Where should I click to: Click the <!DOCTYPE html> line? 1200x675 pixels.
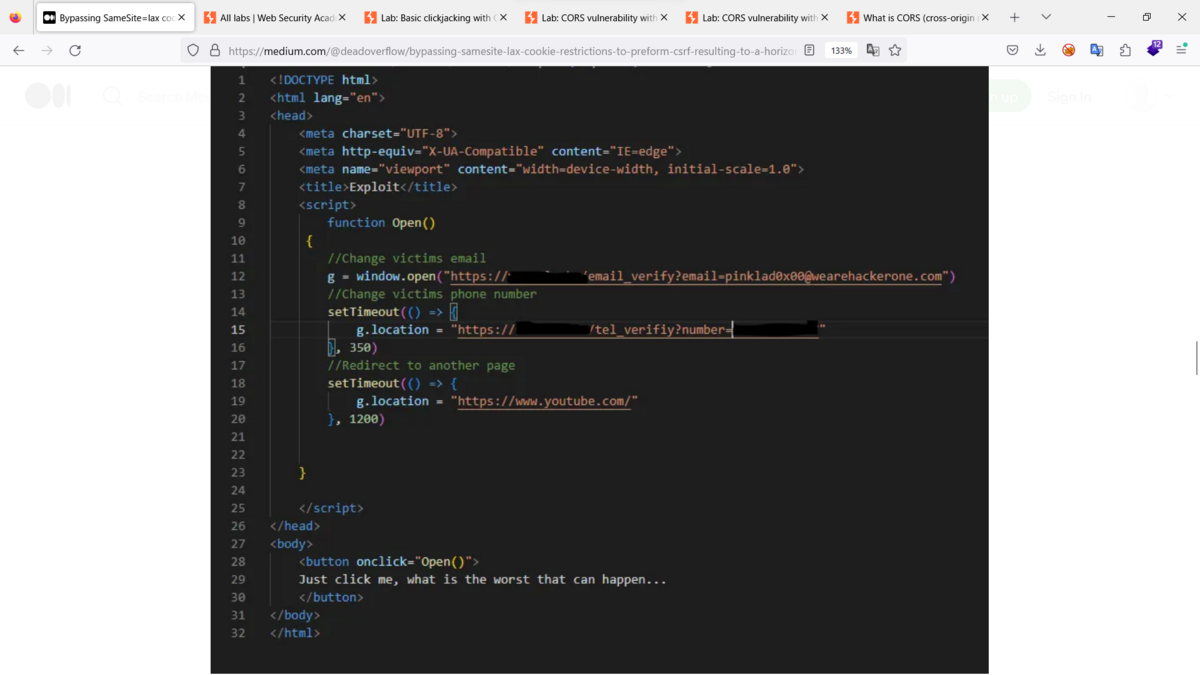(324, 80)
